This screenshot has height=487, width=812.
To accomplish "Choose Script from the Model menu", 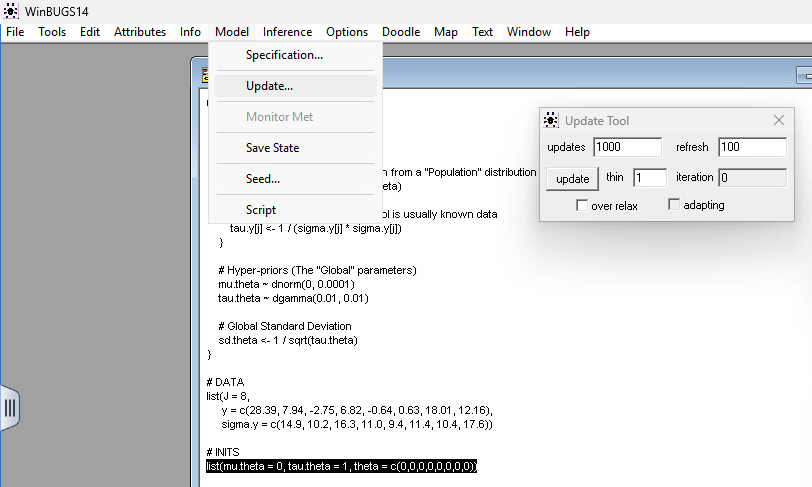I will (260, 210).
